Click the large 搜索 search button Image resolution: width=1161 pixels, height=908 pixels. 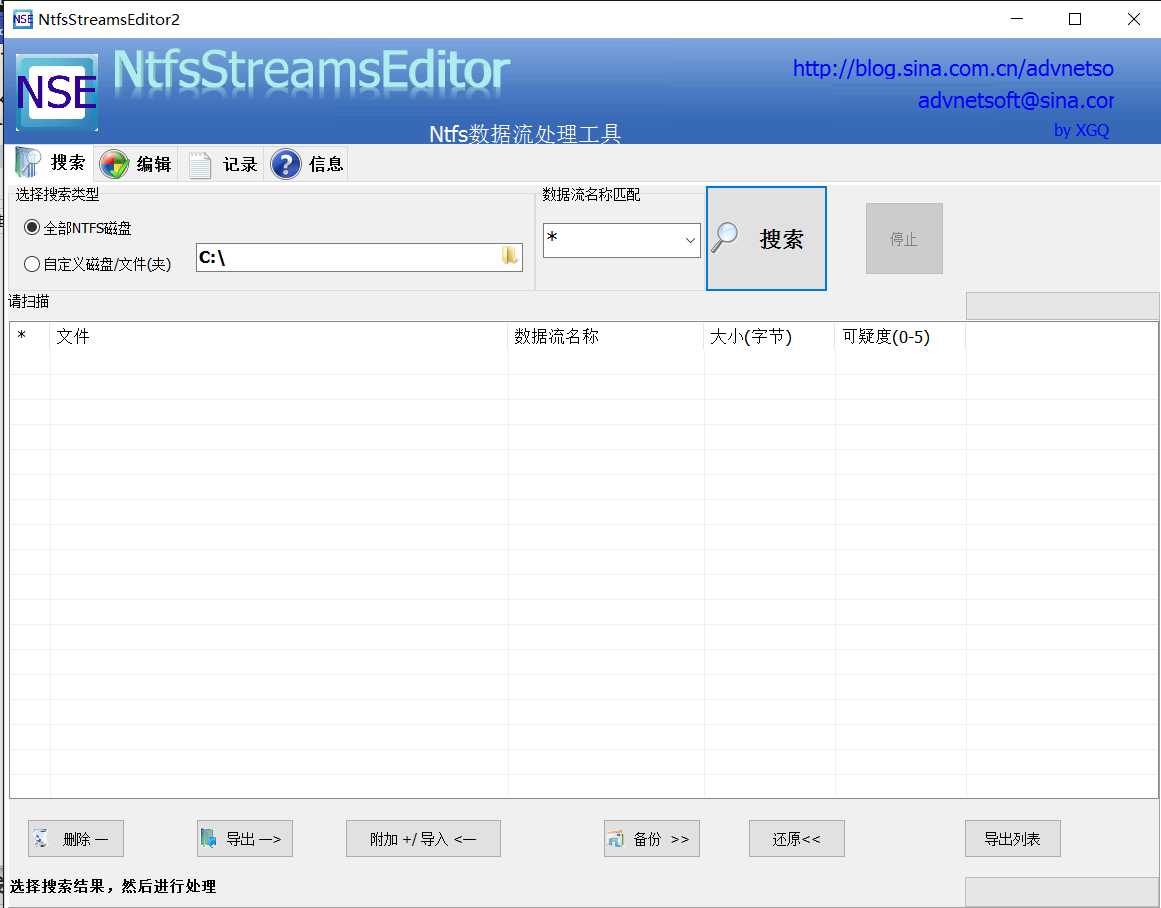coord(766,238)
